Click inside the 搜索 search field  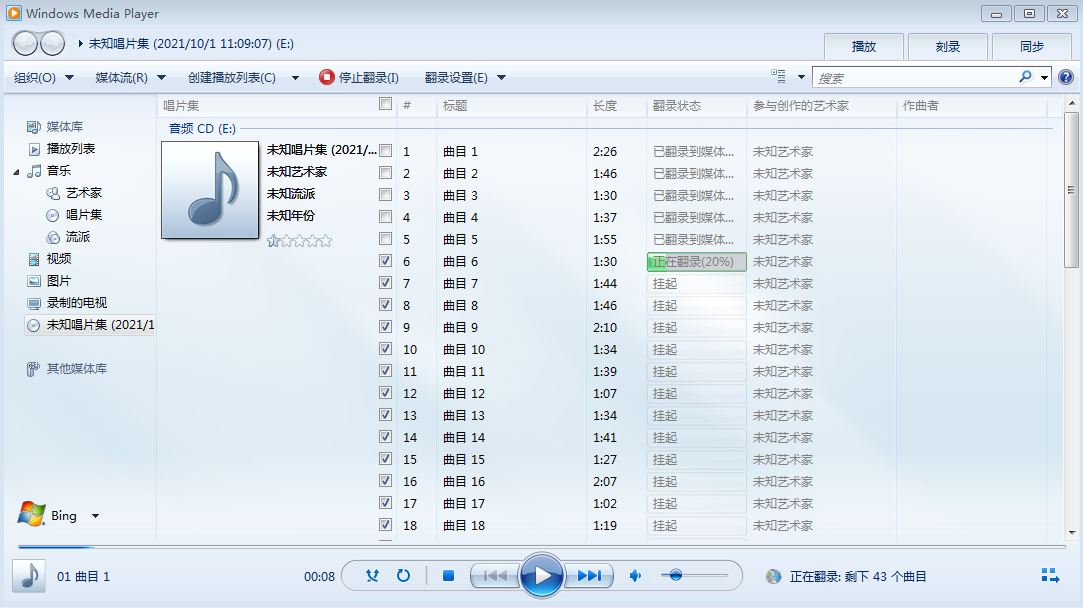(915, 78)
